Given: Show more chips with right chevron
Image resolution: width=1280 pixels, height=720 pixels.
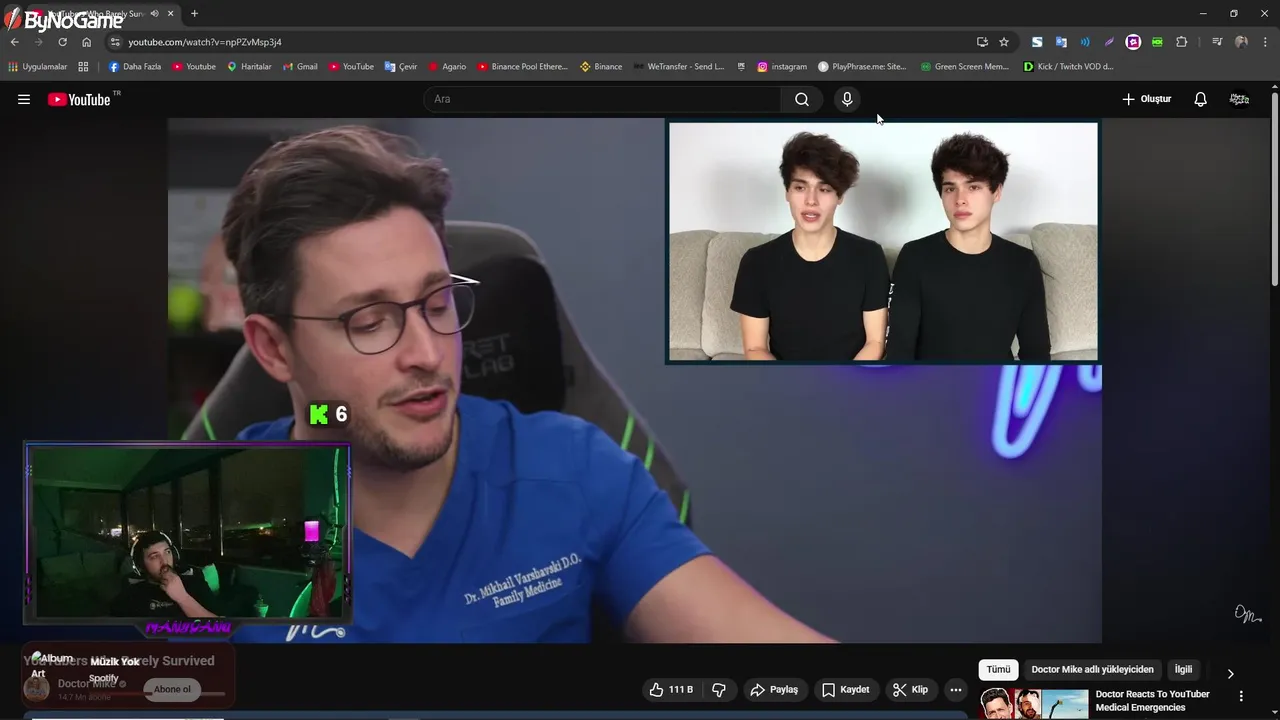Looking at the screenshot, I should pyautogui.click(x=1230, y=673).
